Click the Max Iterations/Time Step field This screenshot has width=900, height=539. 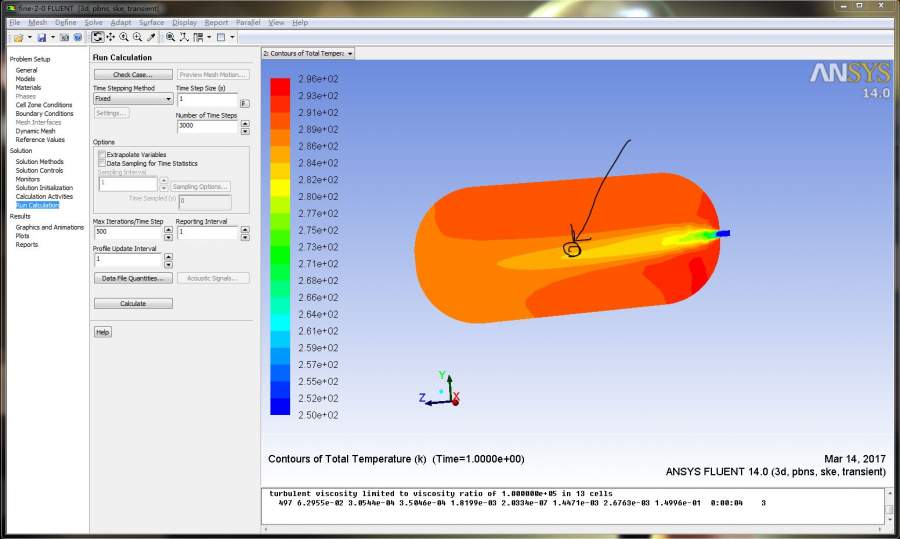pos(129,232)
